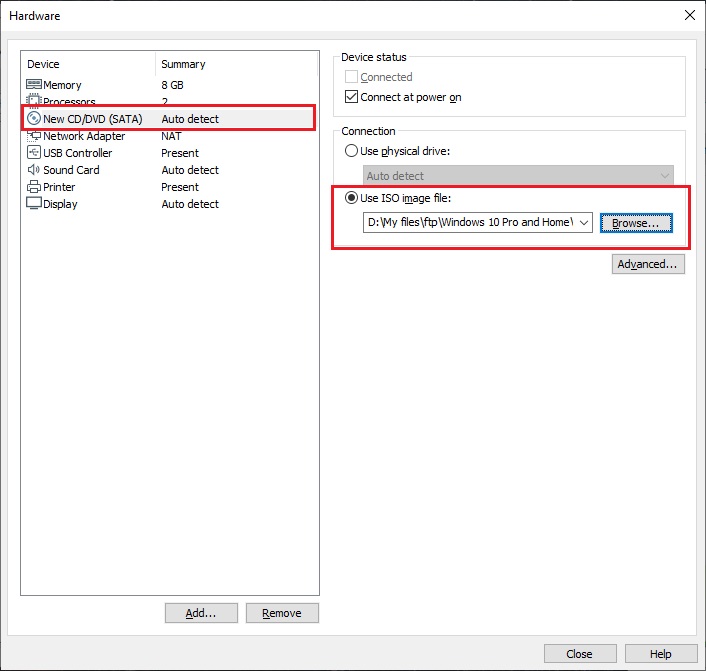Click Present summary for USB Controller
The height and width of the screenshot is (671, 706).
click(x=180, y=153)
